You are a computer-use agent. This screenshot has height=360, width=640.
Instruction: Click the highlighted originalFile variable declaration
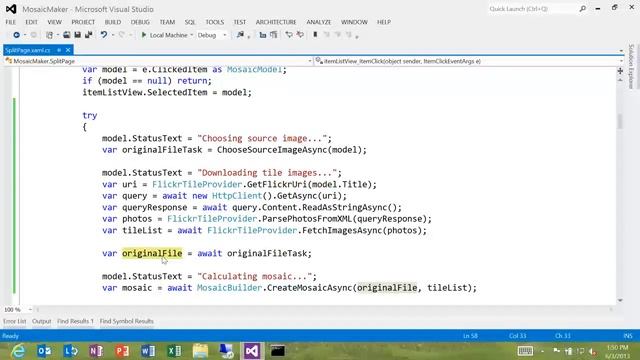point(152,253)
